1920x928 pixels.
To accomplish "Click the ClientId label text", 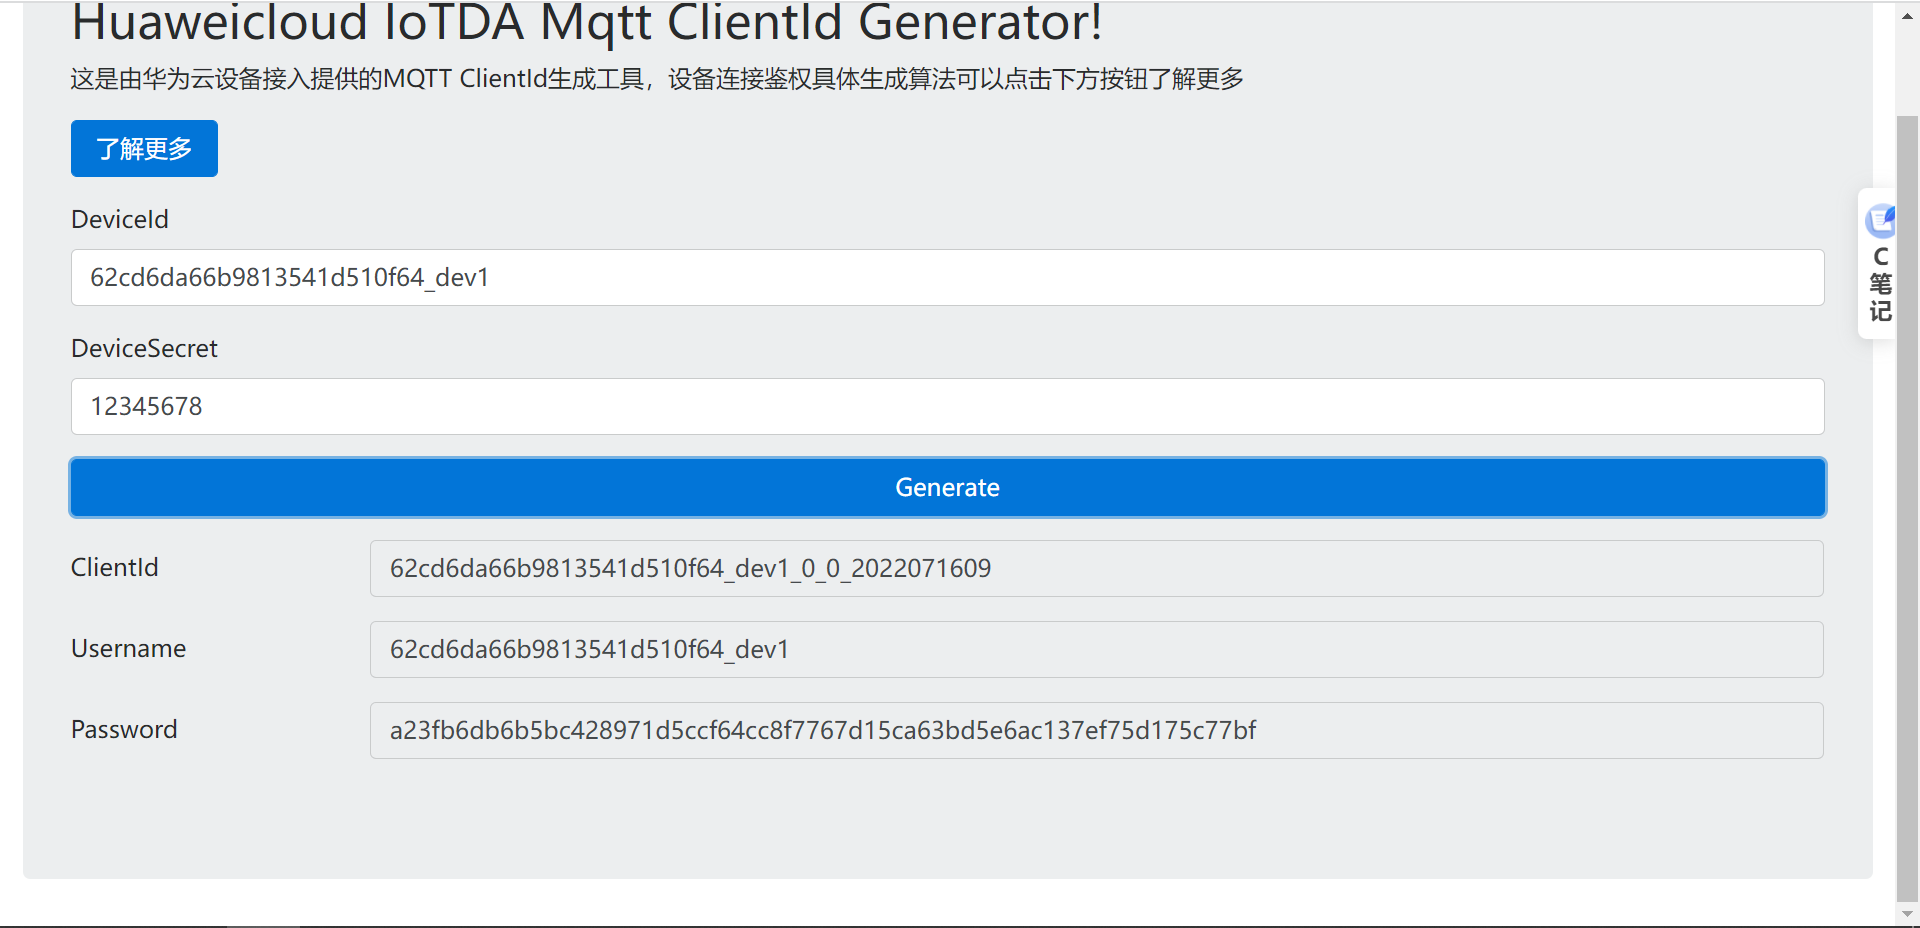I will point(115,567).
